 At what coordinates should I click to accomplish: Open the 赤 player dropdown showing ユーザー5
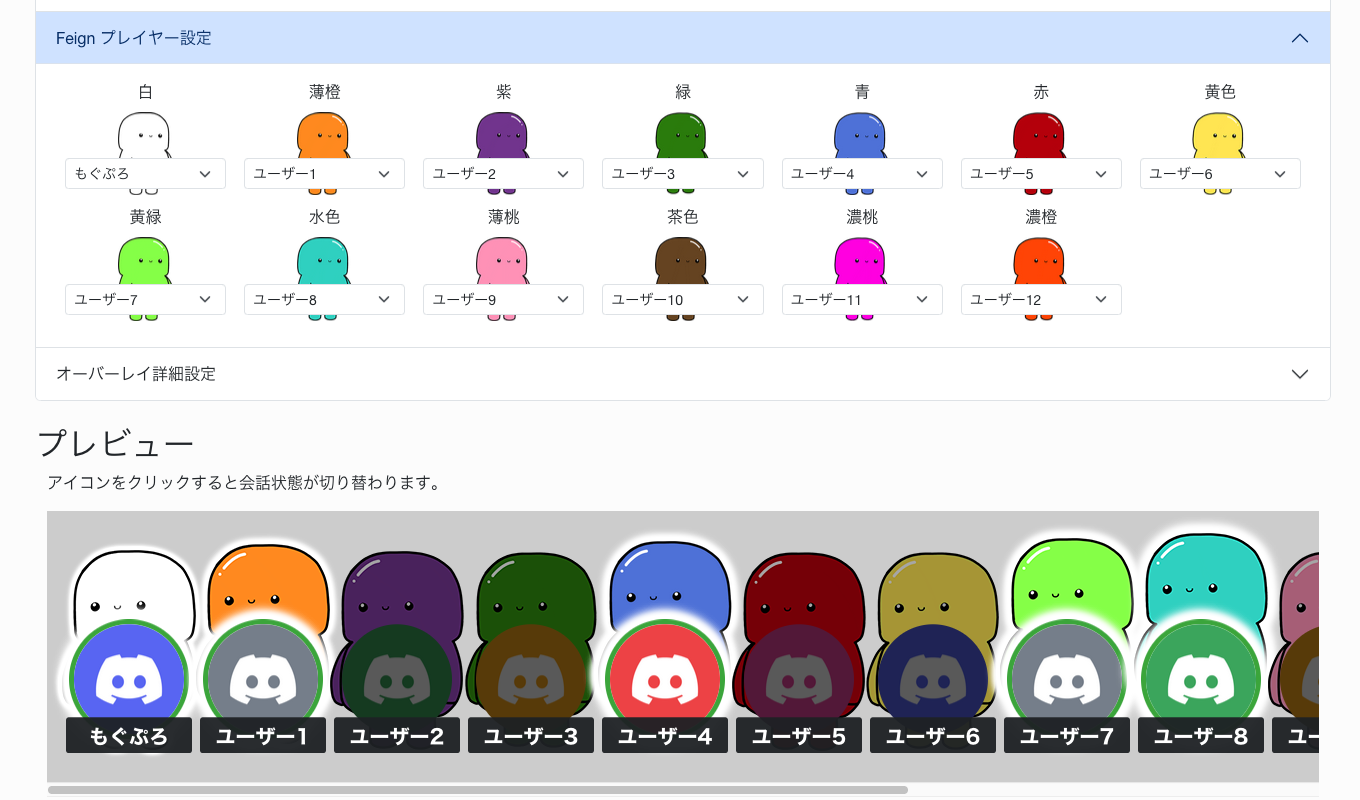(x=1041, y=174)
